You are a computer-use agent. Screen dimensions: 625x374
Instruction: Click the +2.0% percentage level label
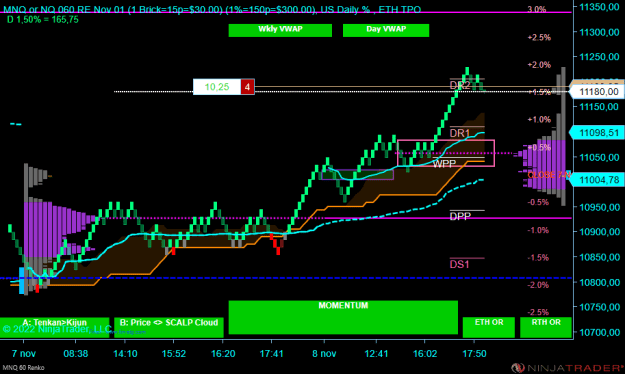(x=539, y=65)
